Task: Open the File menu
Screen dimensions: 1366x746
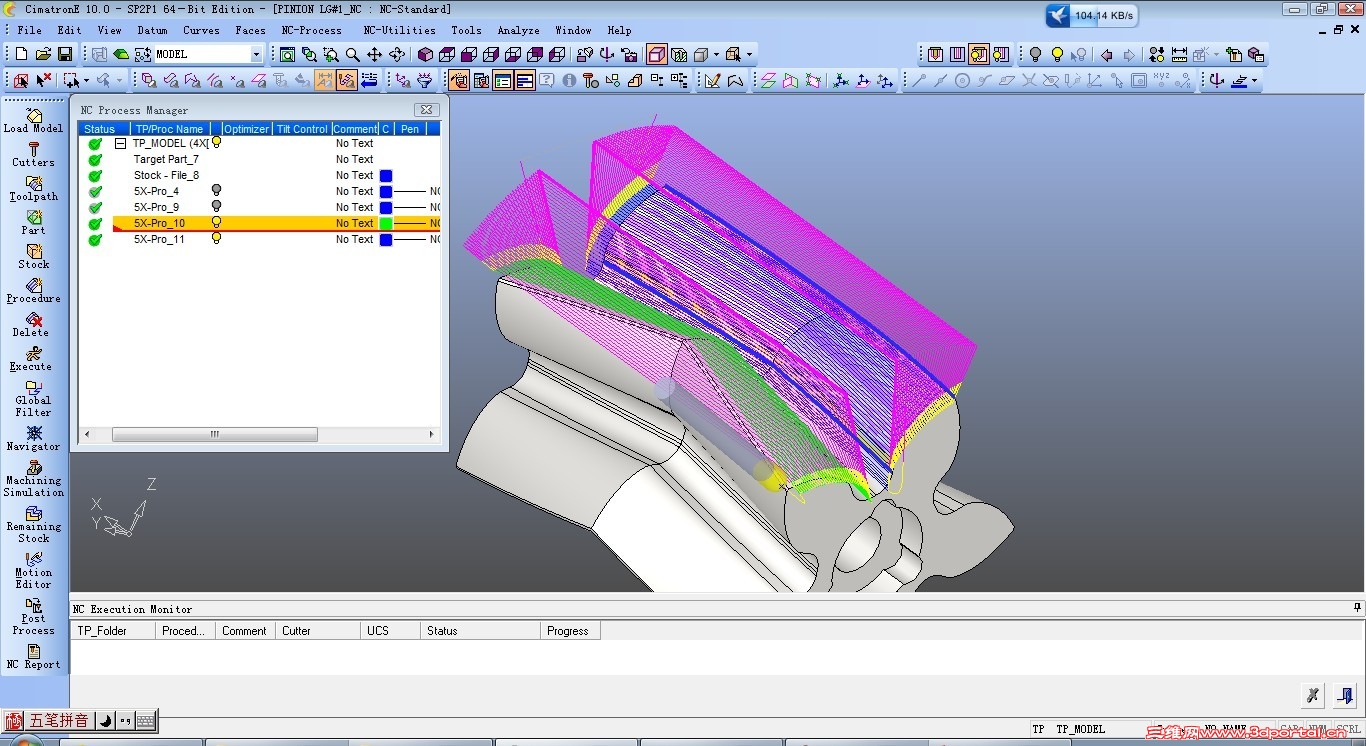Action: [30, 30]
